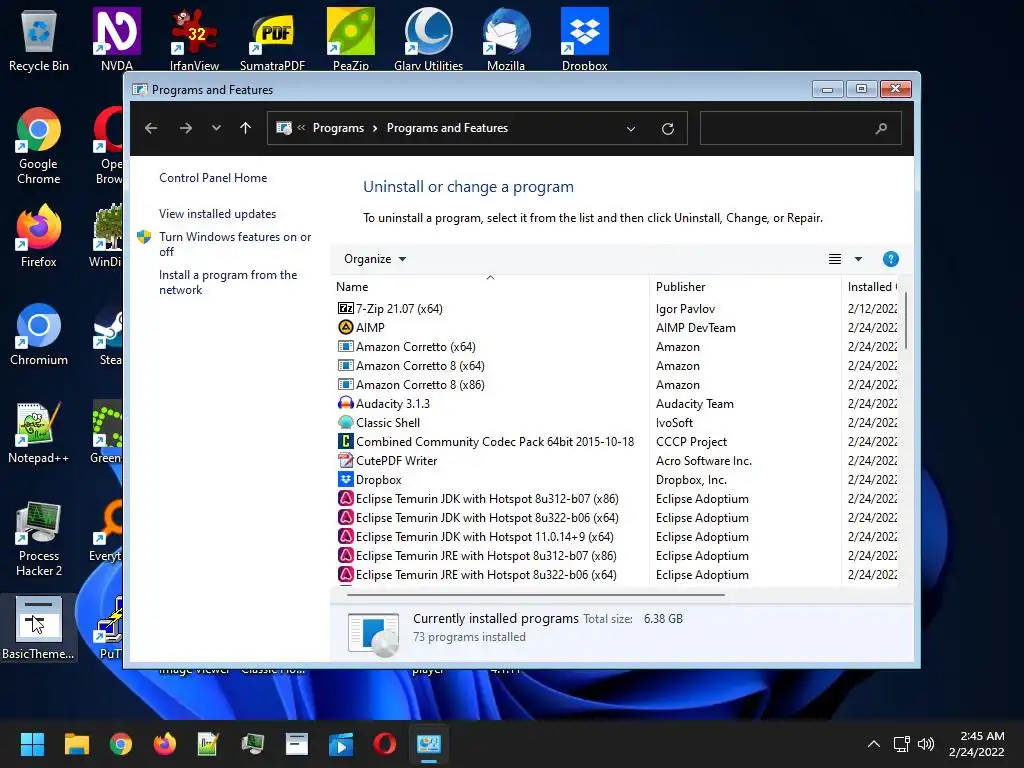The width and height of the screenshot is (1024, 768).
Task: Select Eclipse Temurin JDK 8u312-b07 (x86)
Action: 617,499
